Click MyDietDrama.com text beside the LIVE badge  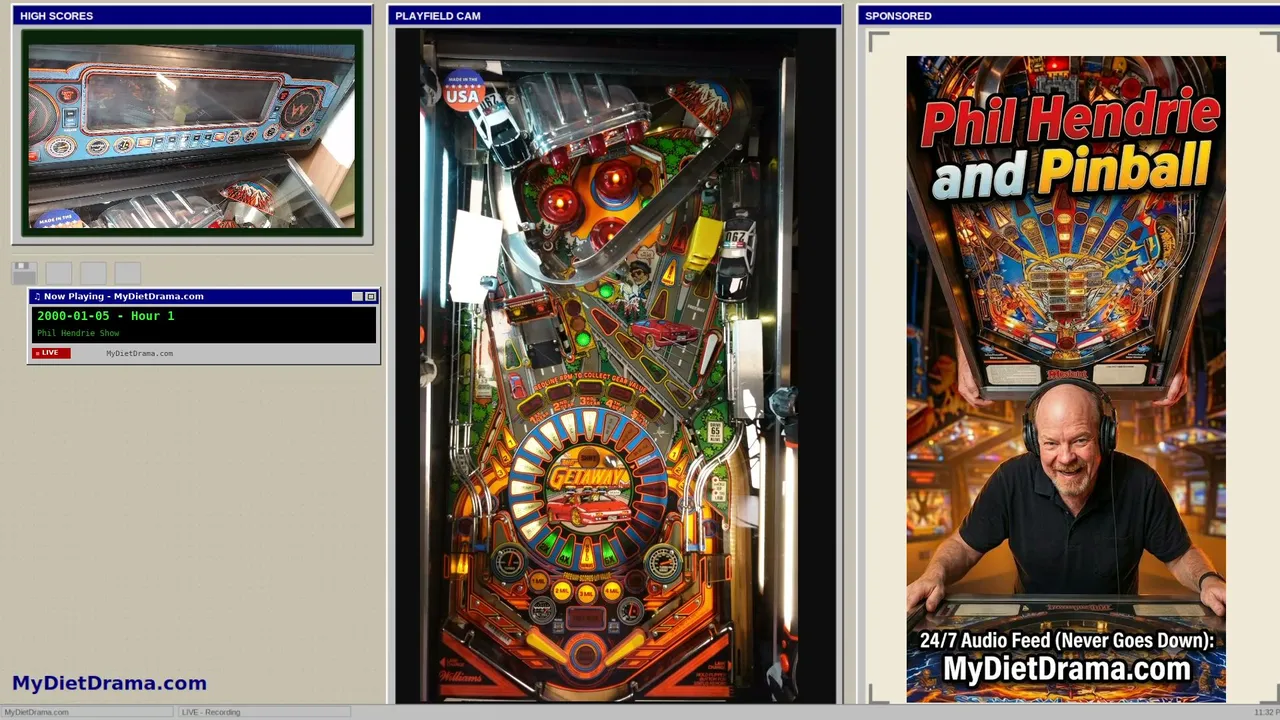[x=139, y=353]
